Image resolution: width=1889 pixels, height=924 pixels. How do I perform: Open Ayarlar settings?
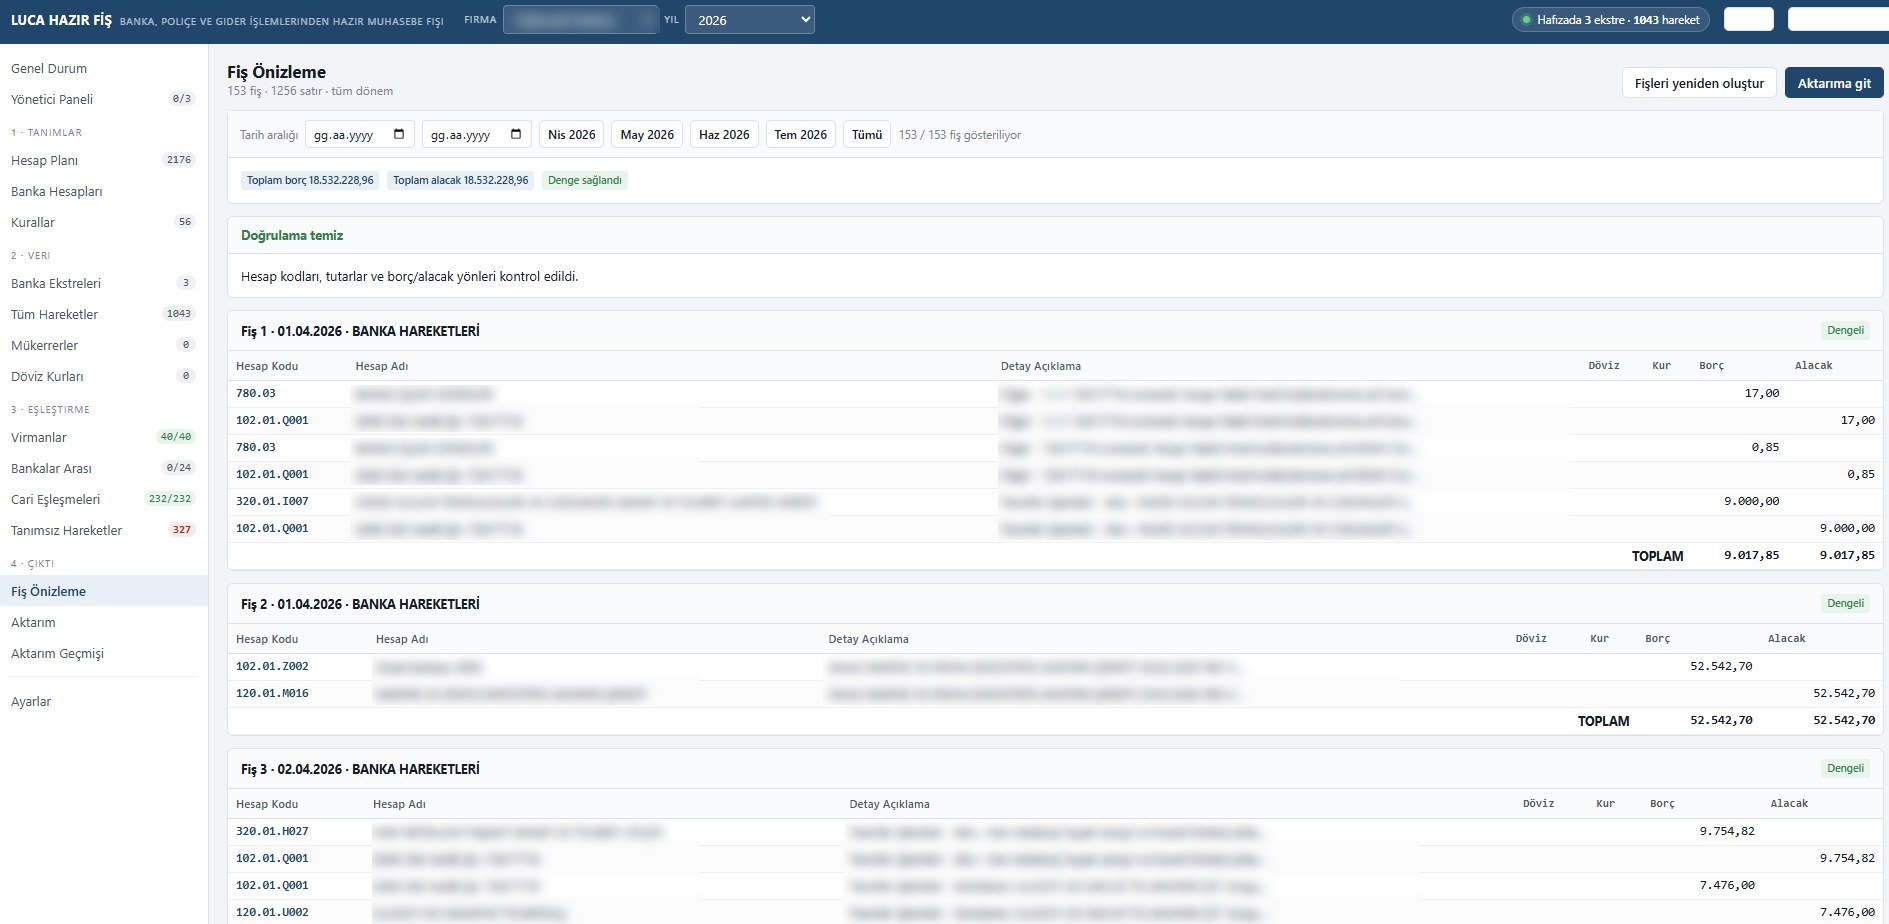pyautogui.click(x=104, y=701)
